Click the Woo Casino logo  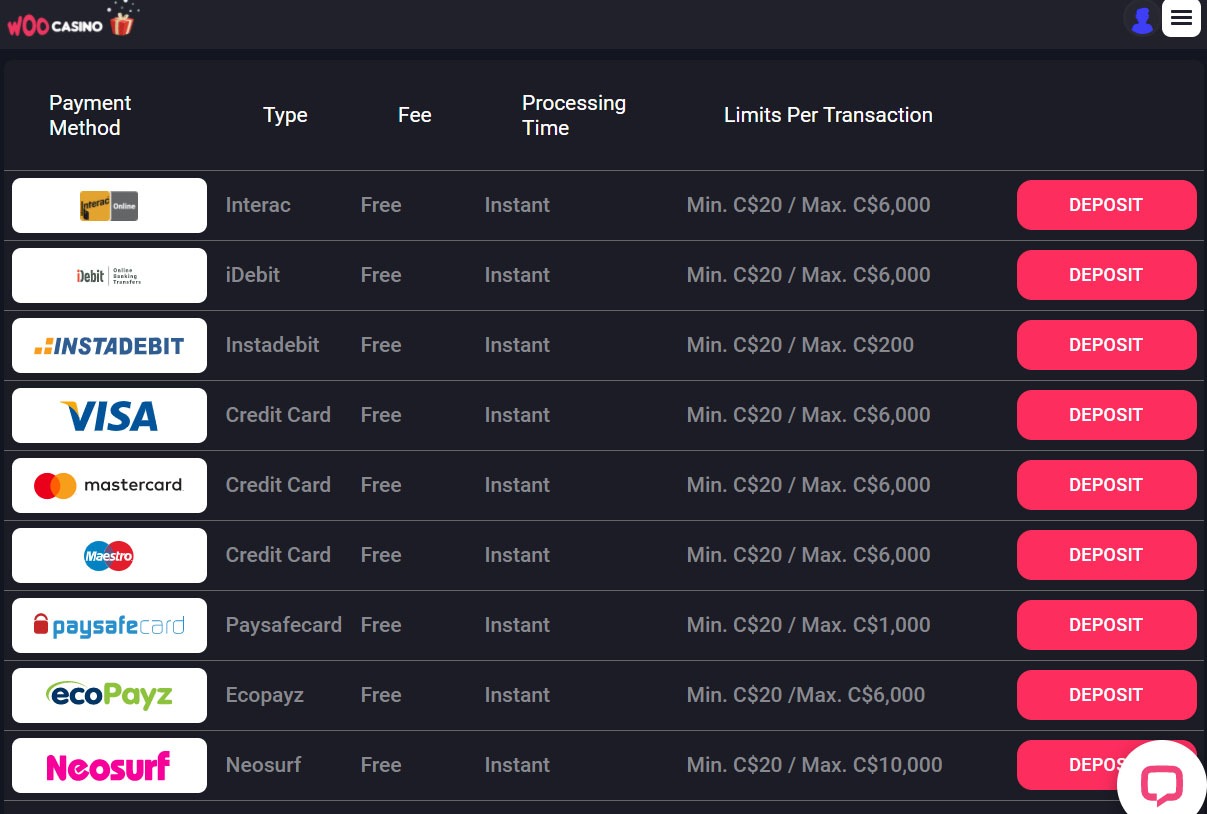[70, 22]
